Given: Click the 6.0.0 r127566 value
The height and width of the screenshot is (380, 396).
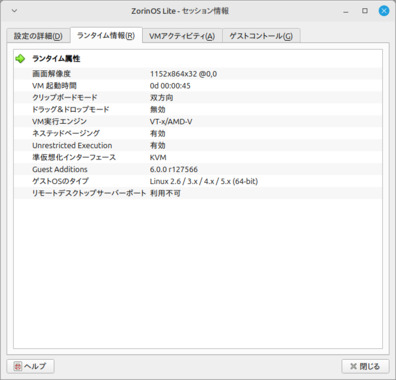Looking at the screenshot, I should tap(174, 169).
